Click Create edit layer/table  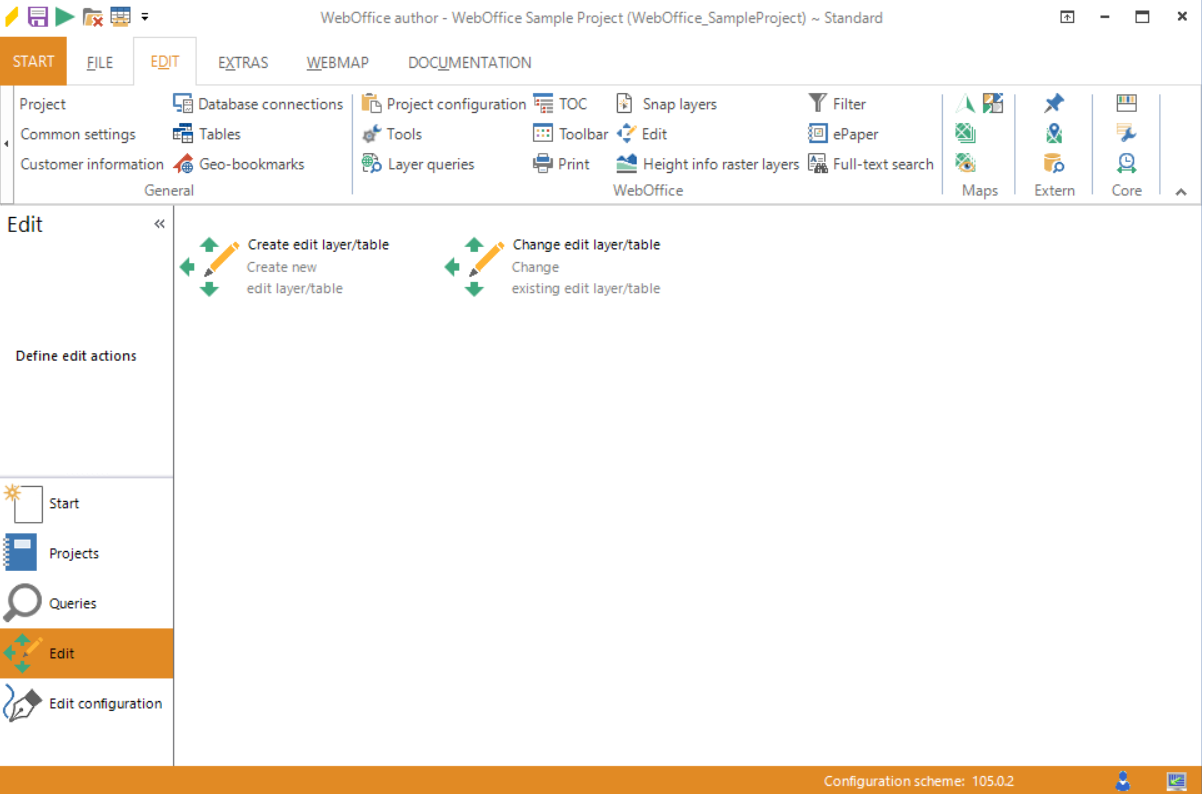[x=318, y=244]
